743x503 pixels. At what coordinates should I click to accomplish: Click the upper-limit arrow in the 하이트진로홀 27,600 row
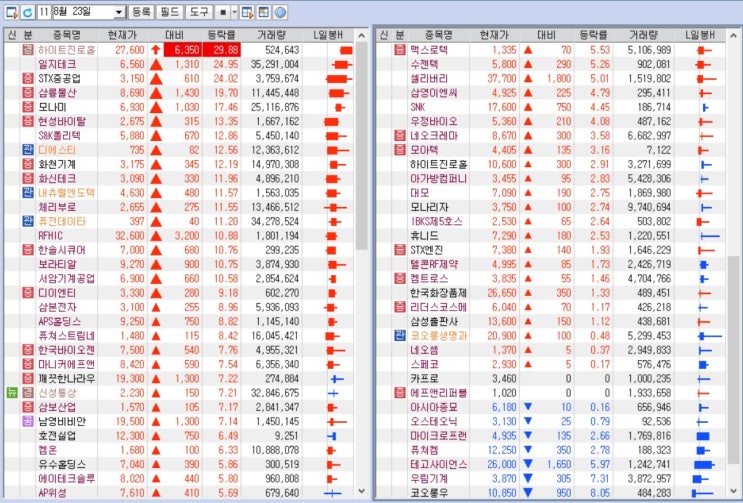tap(156, 50)
